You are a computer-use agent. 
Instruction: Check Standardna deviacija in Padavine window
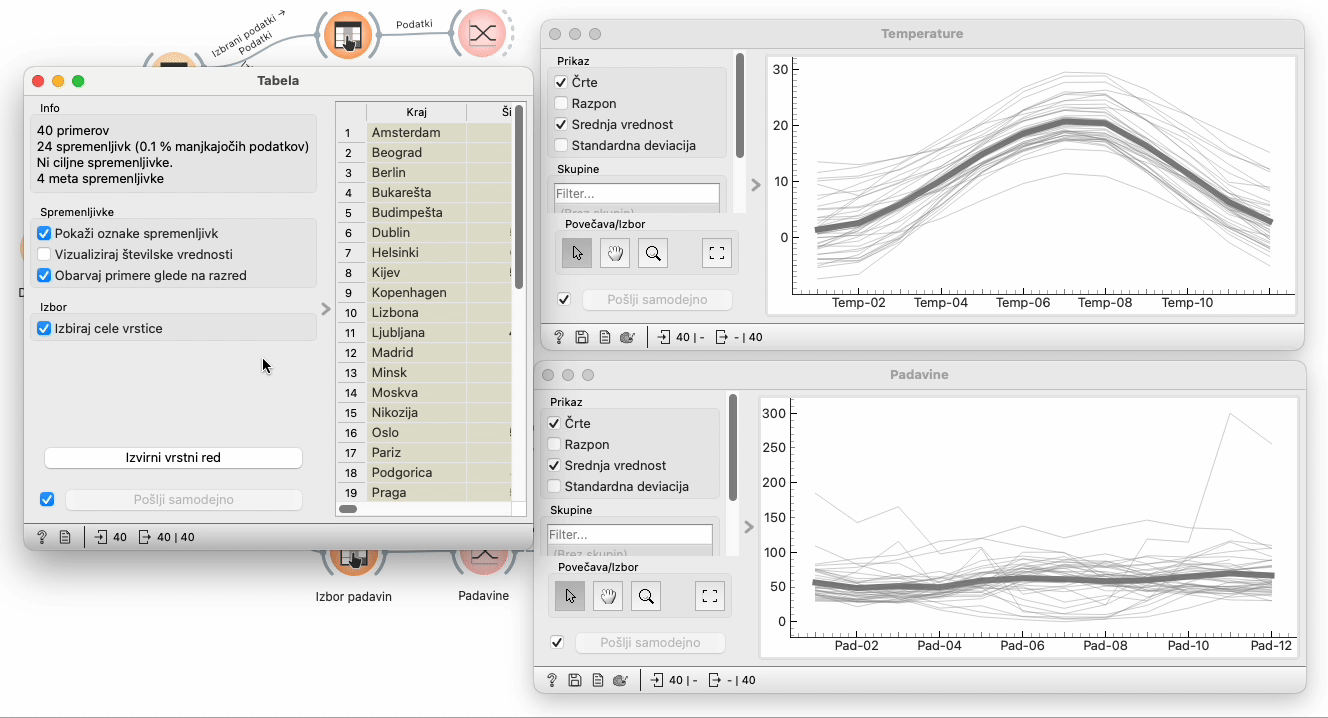[x=554, y=487]
